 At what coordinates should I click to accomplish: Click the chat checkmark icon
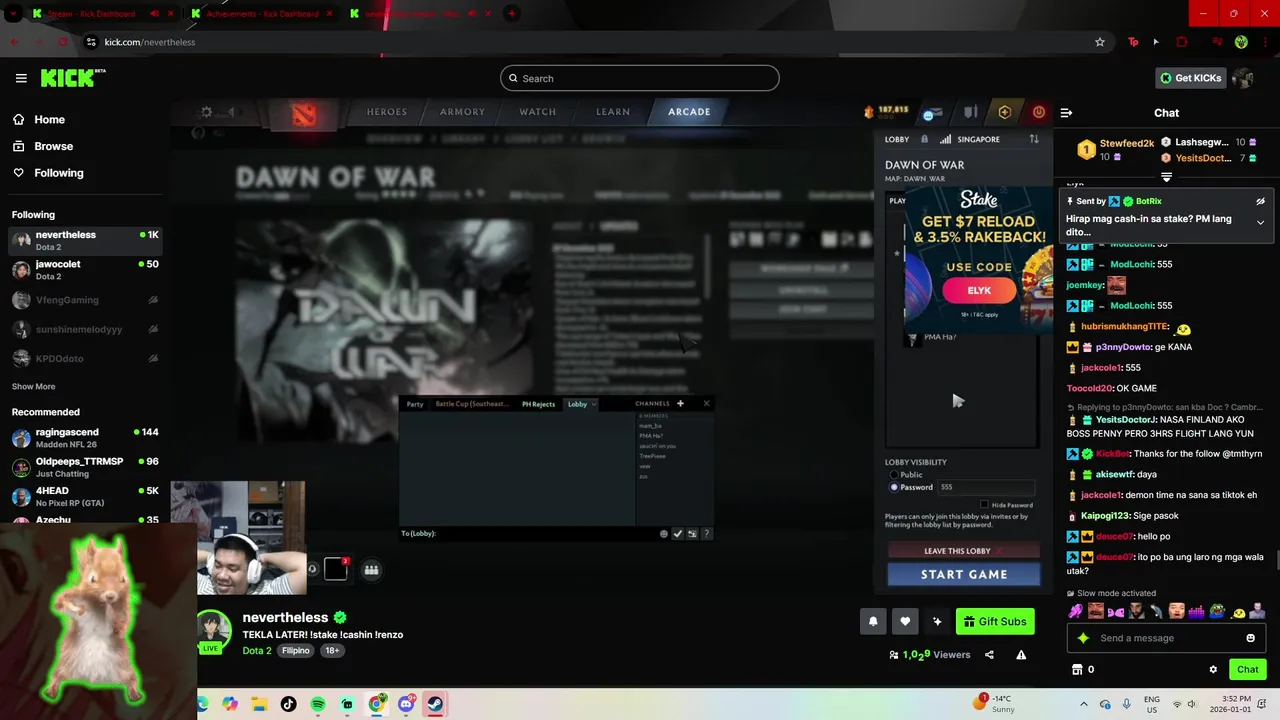pos(678,534)
